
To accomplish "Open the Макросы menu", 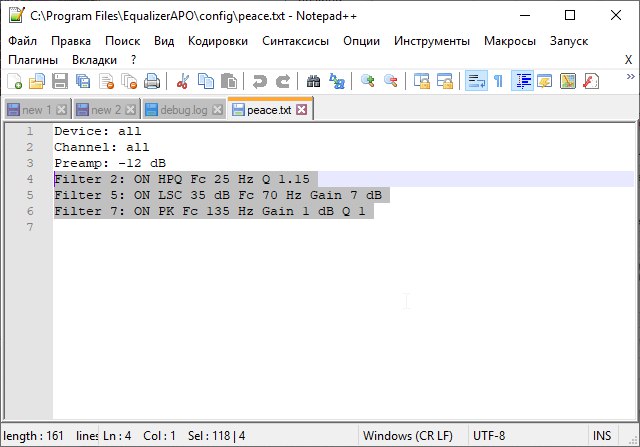I will pos(510,41).
